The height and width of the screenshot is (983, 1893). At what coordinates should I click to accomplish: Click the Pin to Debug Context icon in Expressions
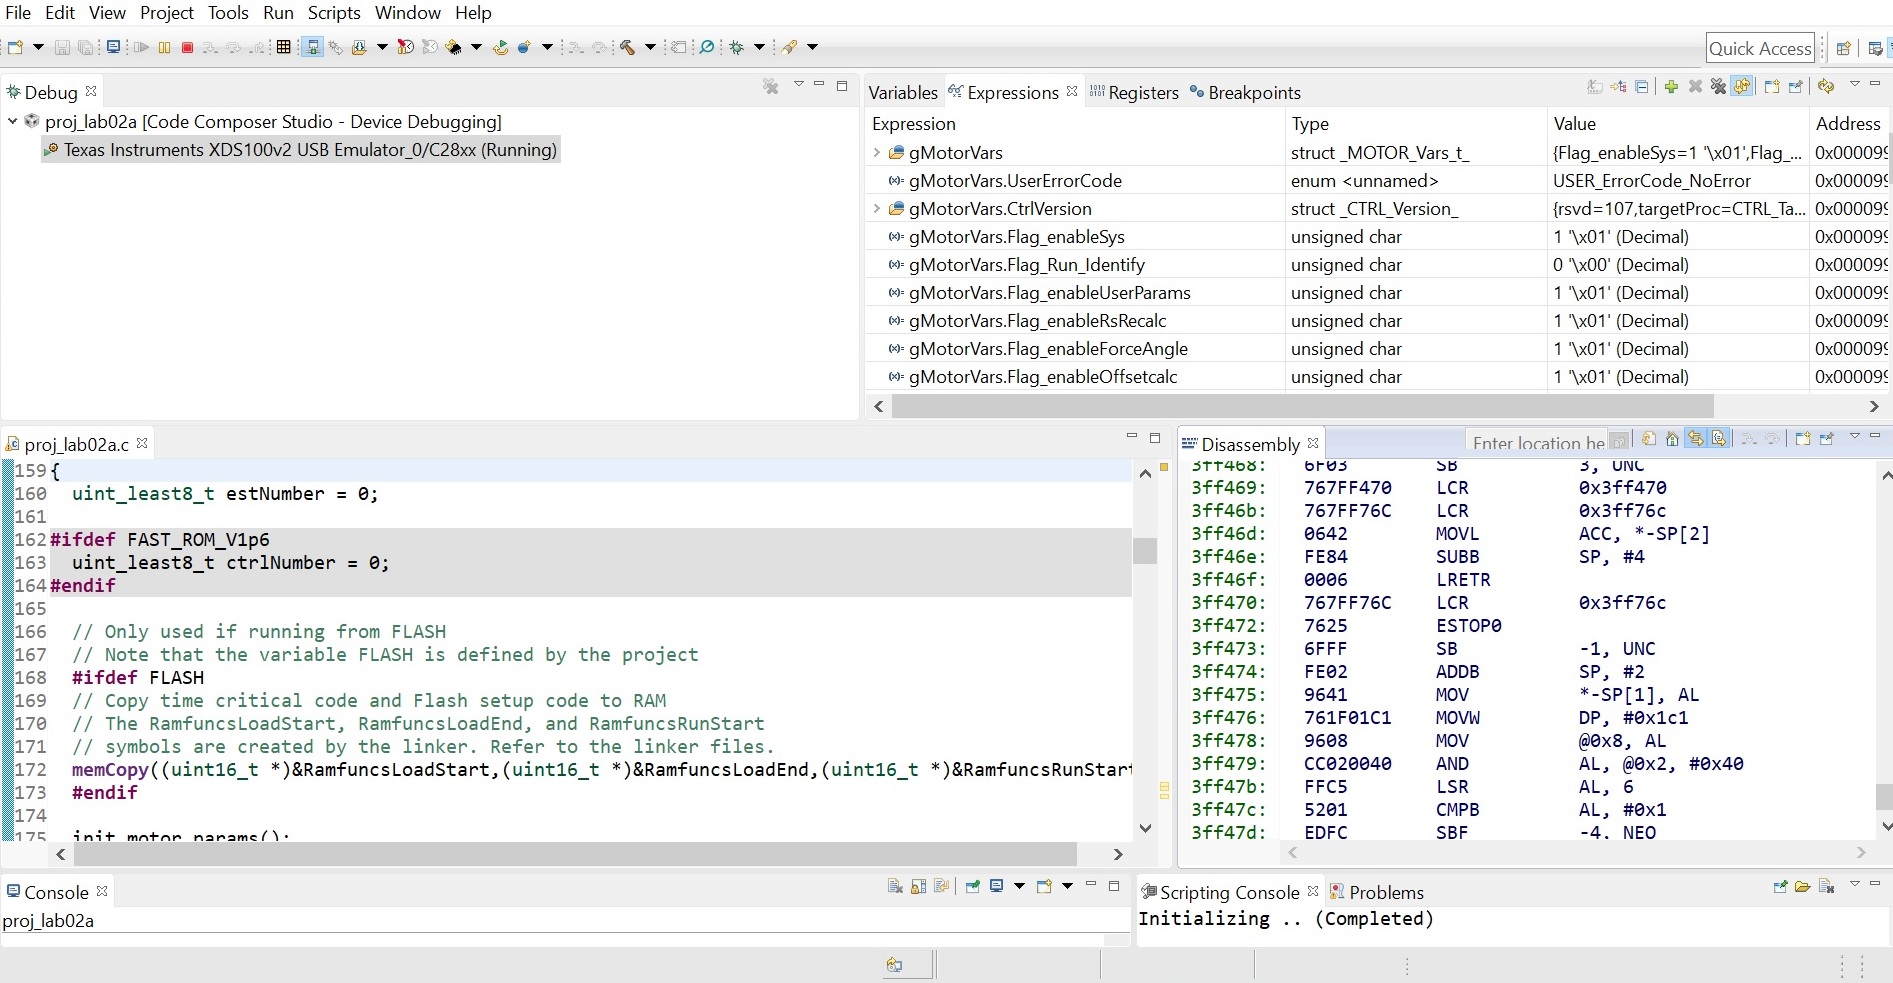click(1795, 87)
